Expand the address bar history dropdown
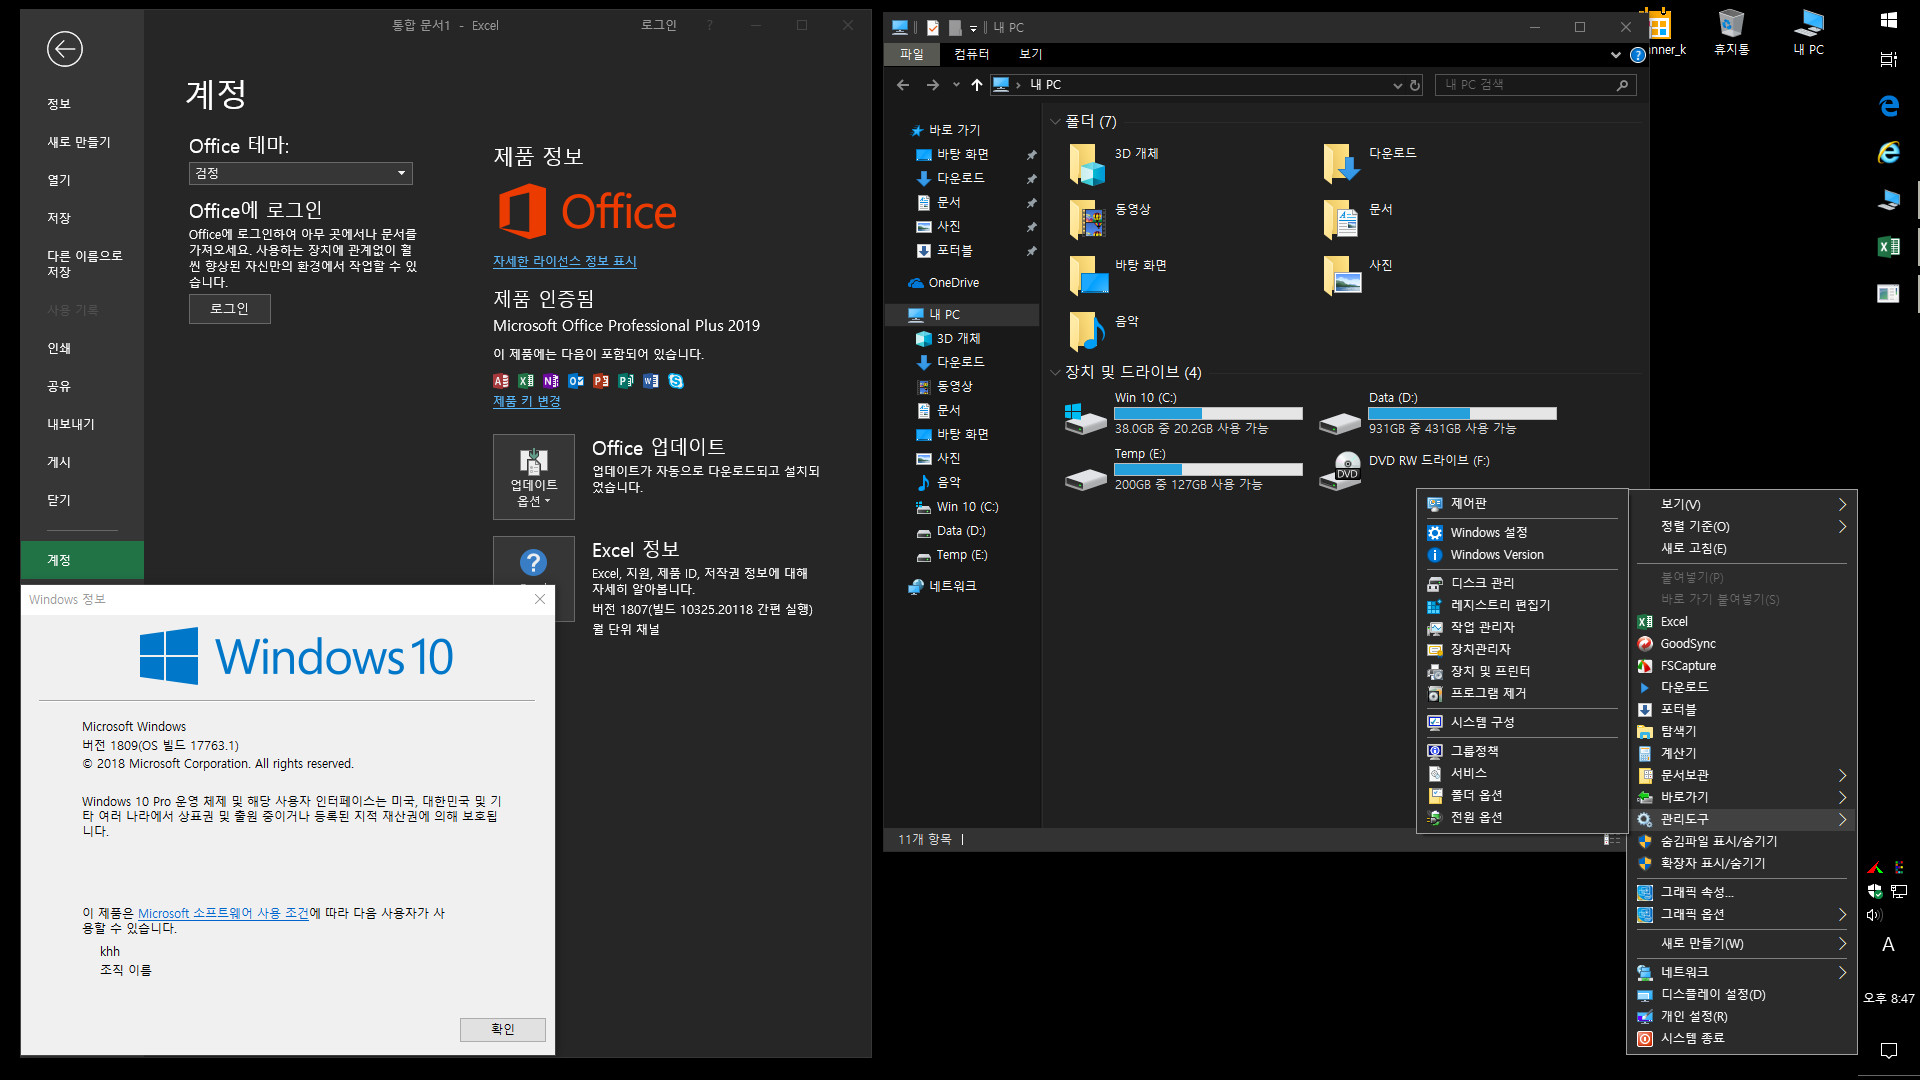1920x1080 pixels. coord(1398,85)
